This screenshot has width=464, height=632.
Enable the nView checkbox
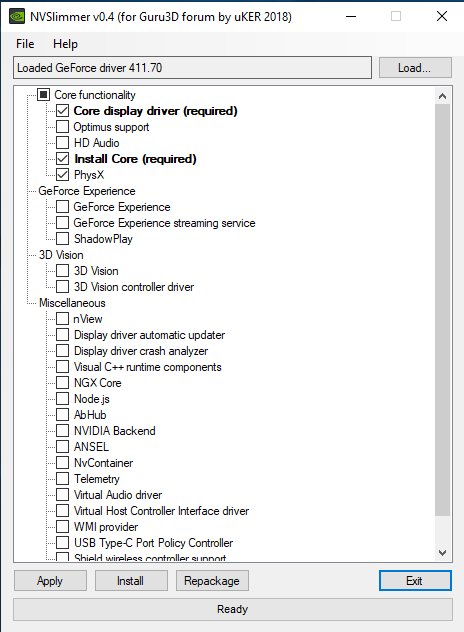point(62,318)
